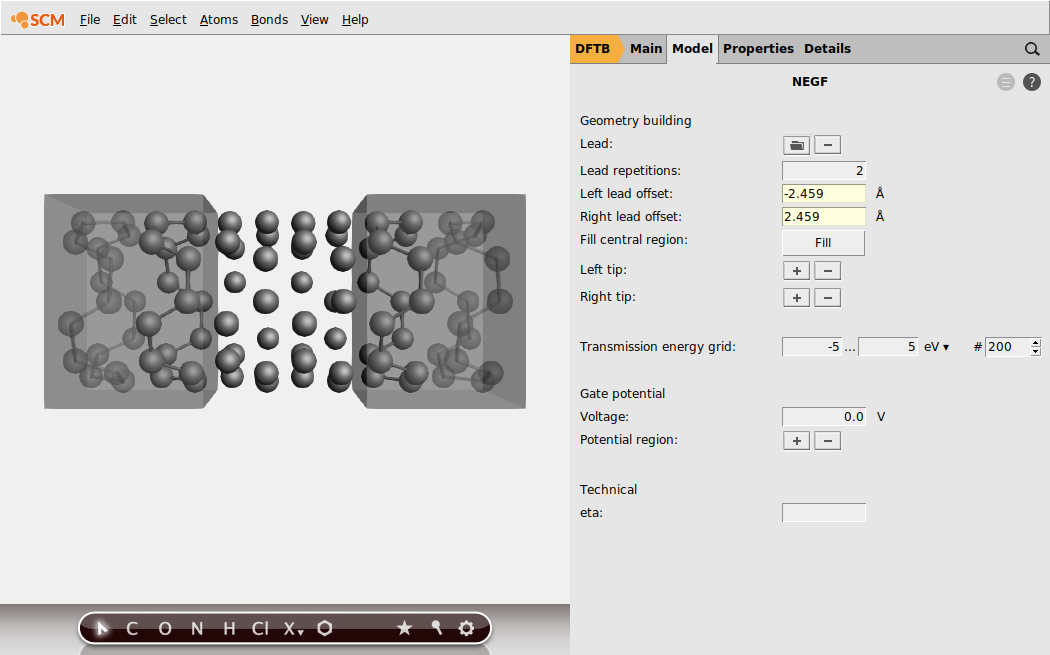The width and height of the screenshot is (1050, 655).
Task: Select the Chlorine element tool
Action: tap(258, 628)
